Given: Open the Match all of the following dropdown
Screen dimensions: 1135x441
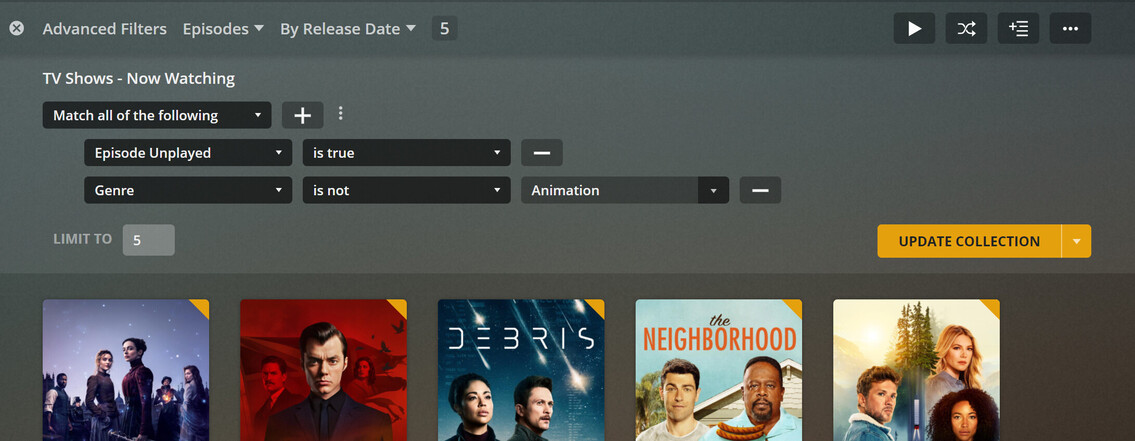Looking at the screenshot, I should click(x=157, y=115).
